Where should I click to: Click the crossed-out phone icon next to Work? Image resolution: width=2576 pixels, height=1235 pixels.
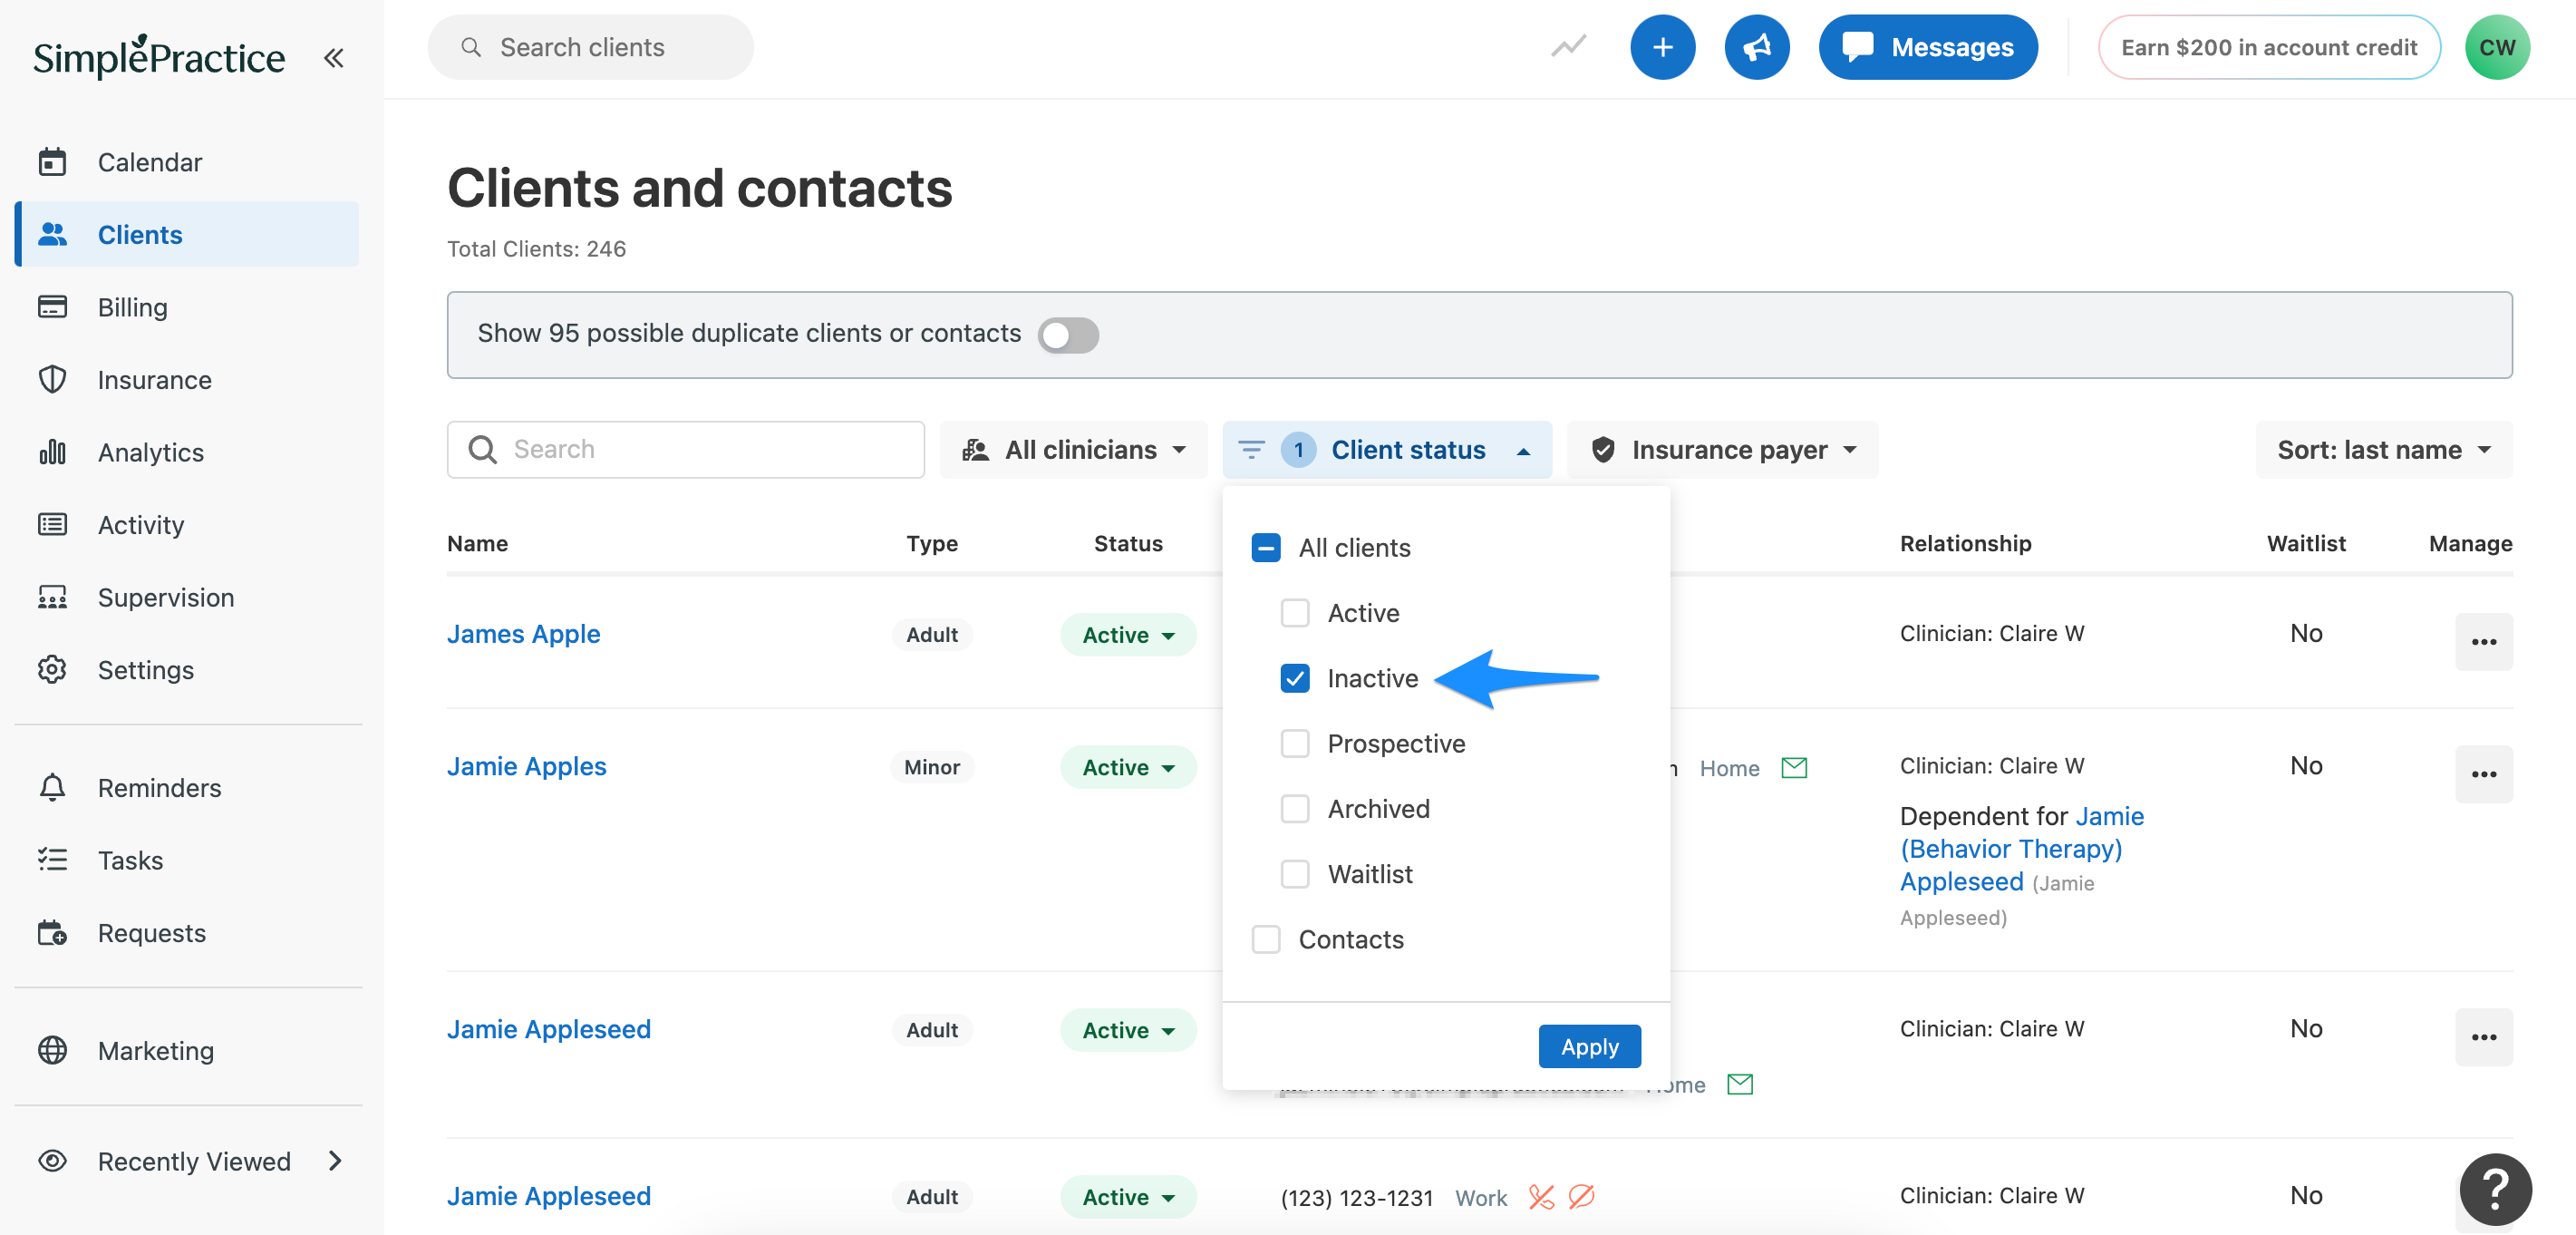click(1541, 1196)
